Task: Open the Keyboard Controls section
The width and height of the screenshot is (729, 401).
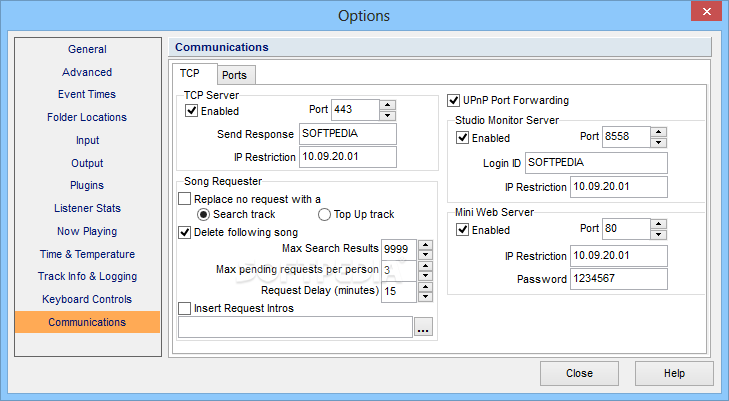Action: [87, 299]
